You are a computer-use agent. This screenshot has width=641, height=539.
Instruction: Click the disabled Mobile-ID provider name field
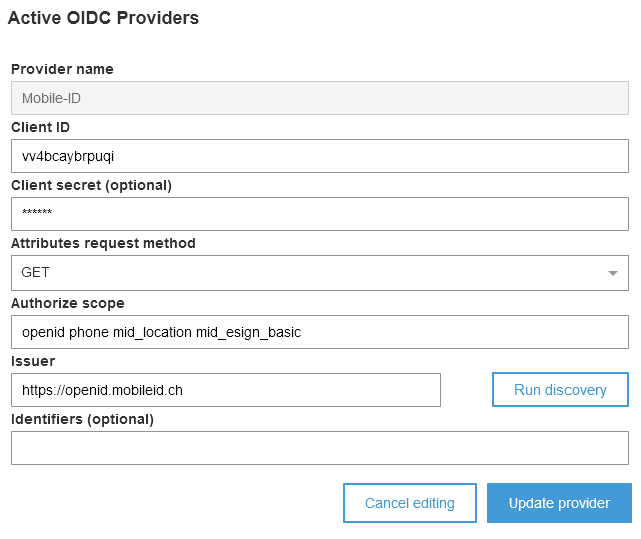click(x=319, y=98)
